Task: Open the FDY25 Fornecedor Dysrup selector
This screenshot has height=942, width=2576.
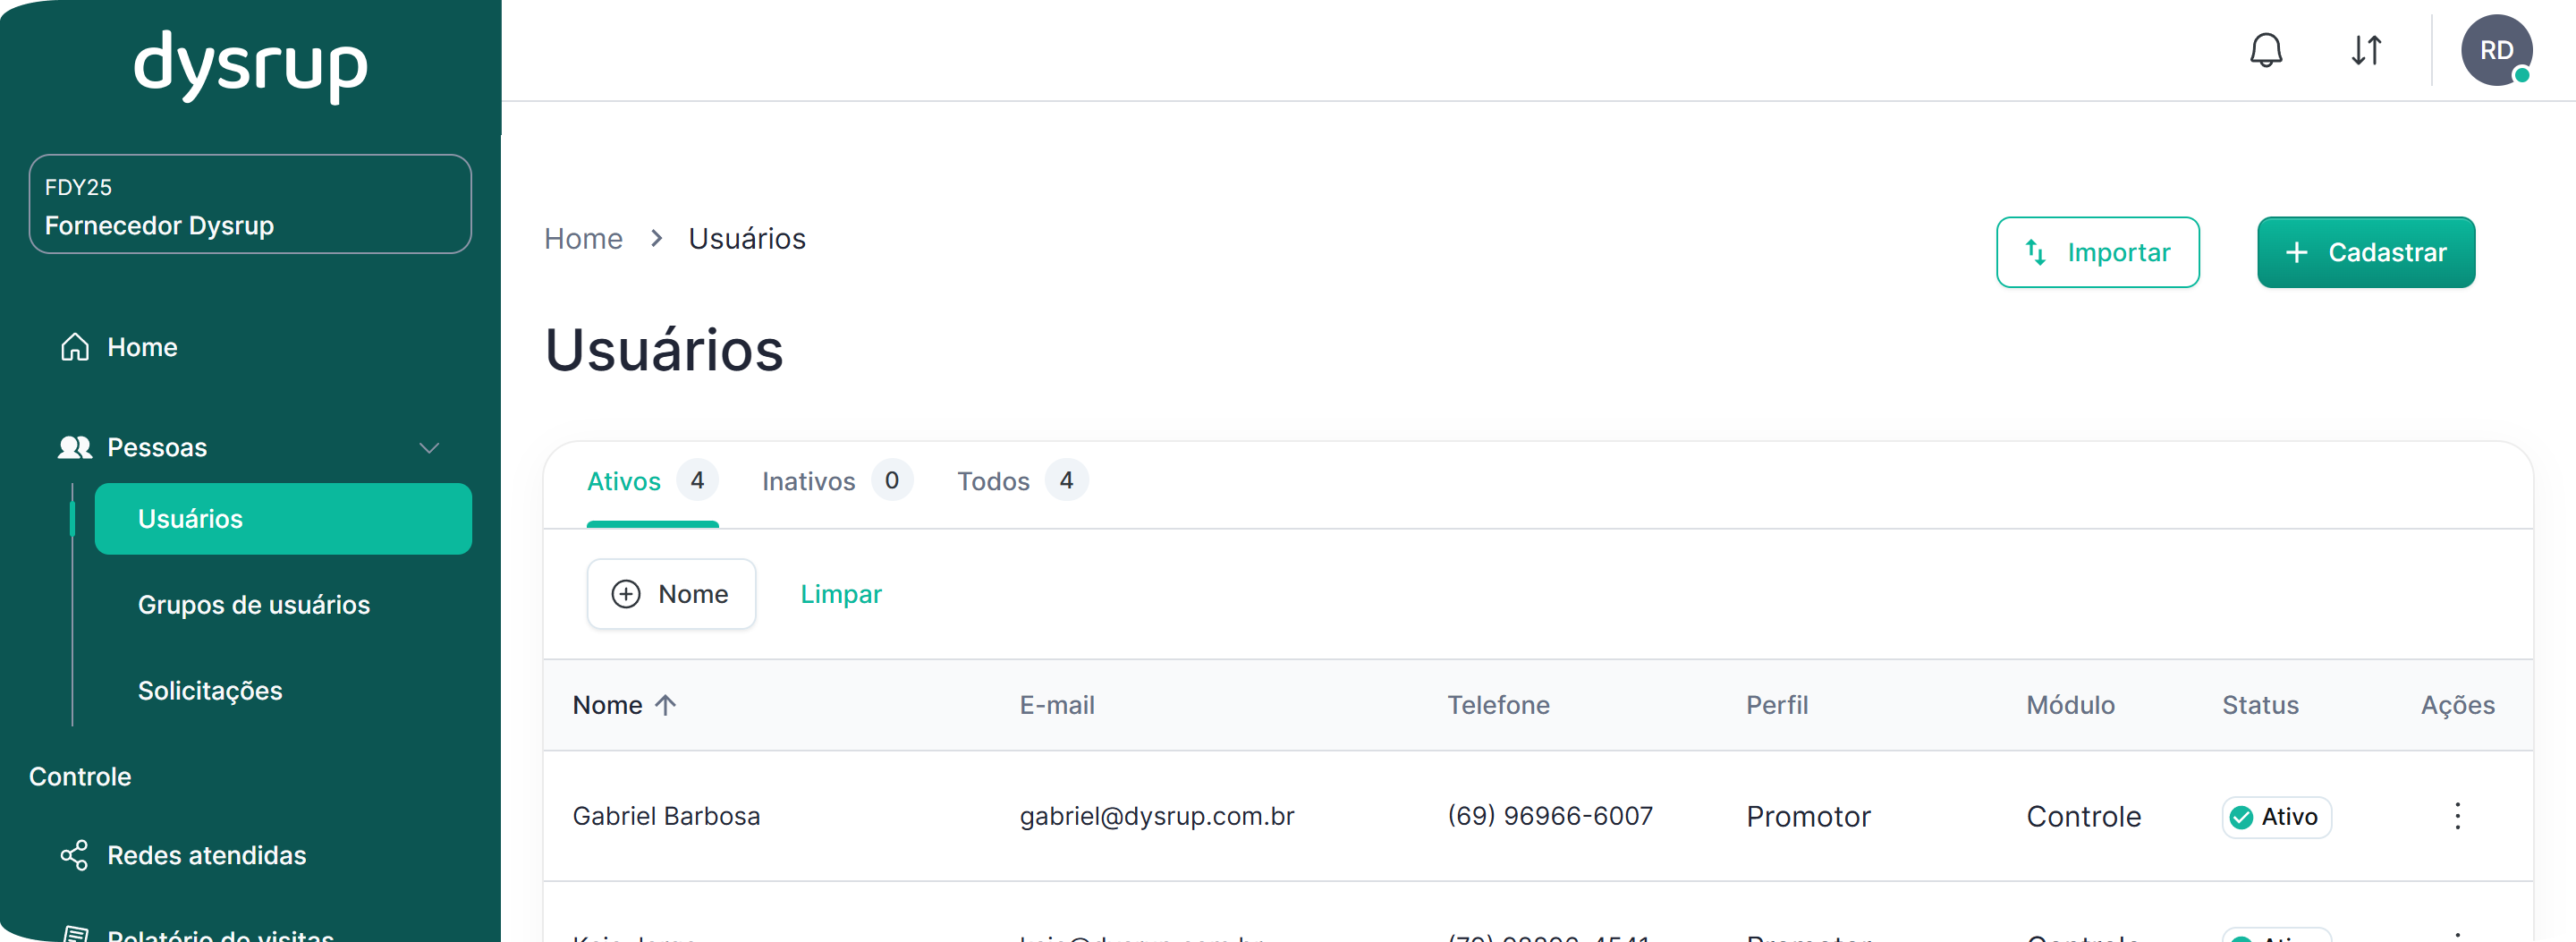Action: [250, 204]
